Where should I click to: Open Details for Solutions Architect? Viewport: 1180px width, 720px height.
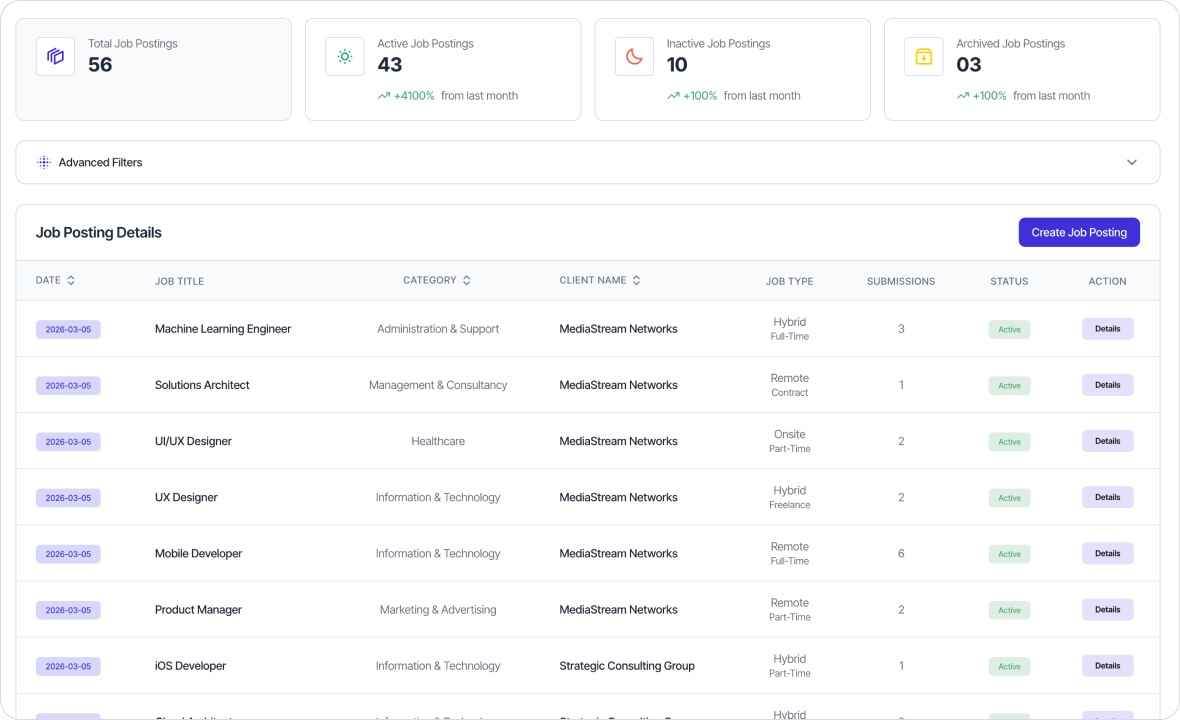(x=1107, y=384)
